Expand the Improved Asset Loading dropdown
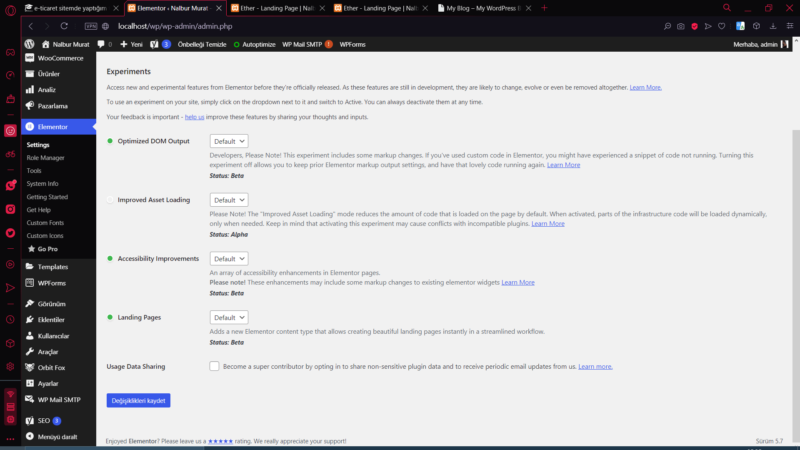Viewport: 800px width, 450px height. 229,200
